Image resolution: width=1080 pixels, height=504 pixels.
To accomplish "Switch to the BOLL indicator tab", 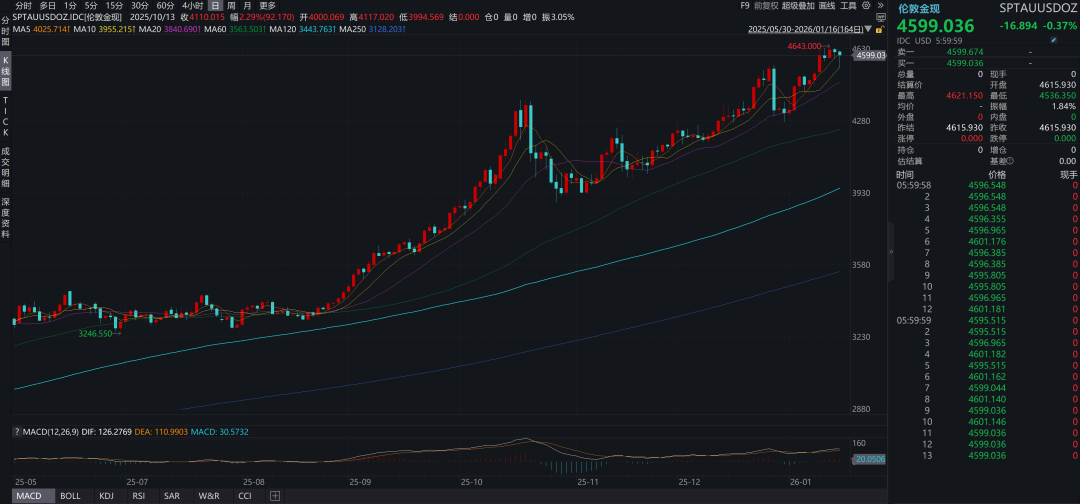I will (x=70, y=496).
